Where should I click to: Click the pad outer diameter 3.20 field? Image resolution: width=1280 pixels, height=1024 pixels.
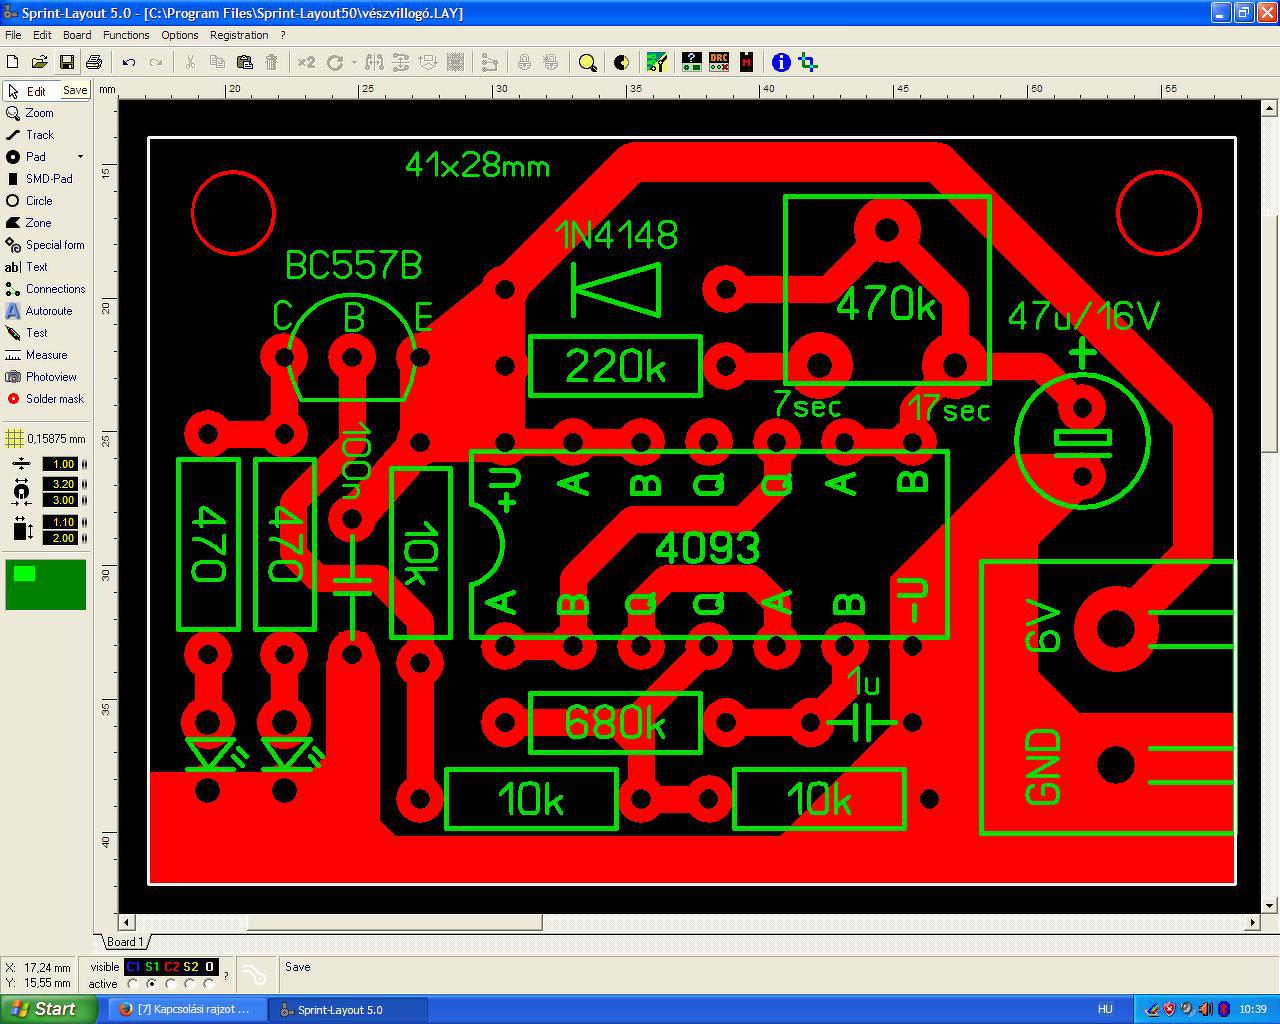(60, 484)
